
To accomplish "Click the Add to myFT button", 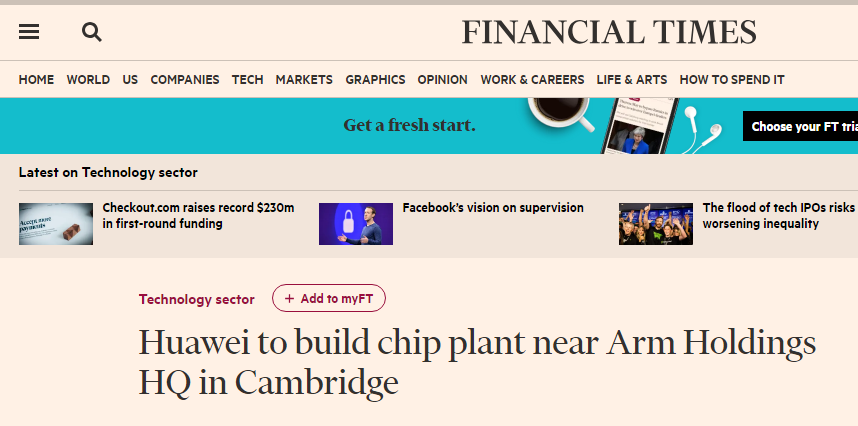I will pyautogui.click(x=329, y=298).
